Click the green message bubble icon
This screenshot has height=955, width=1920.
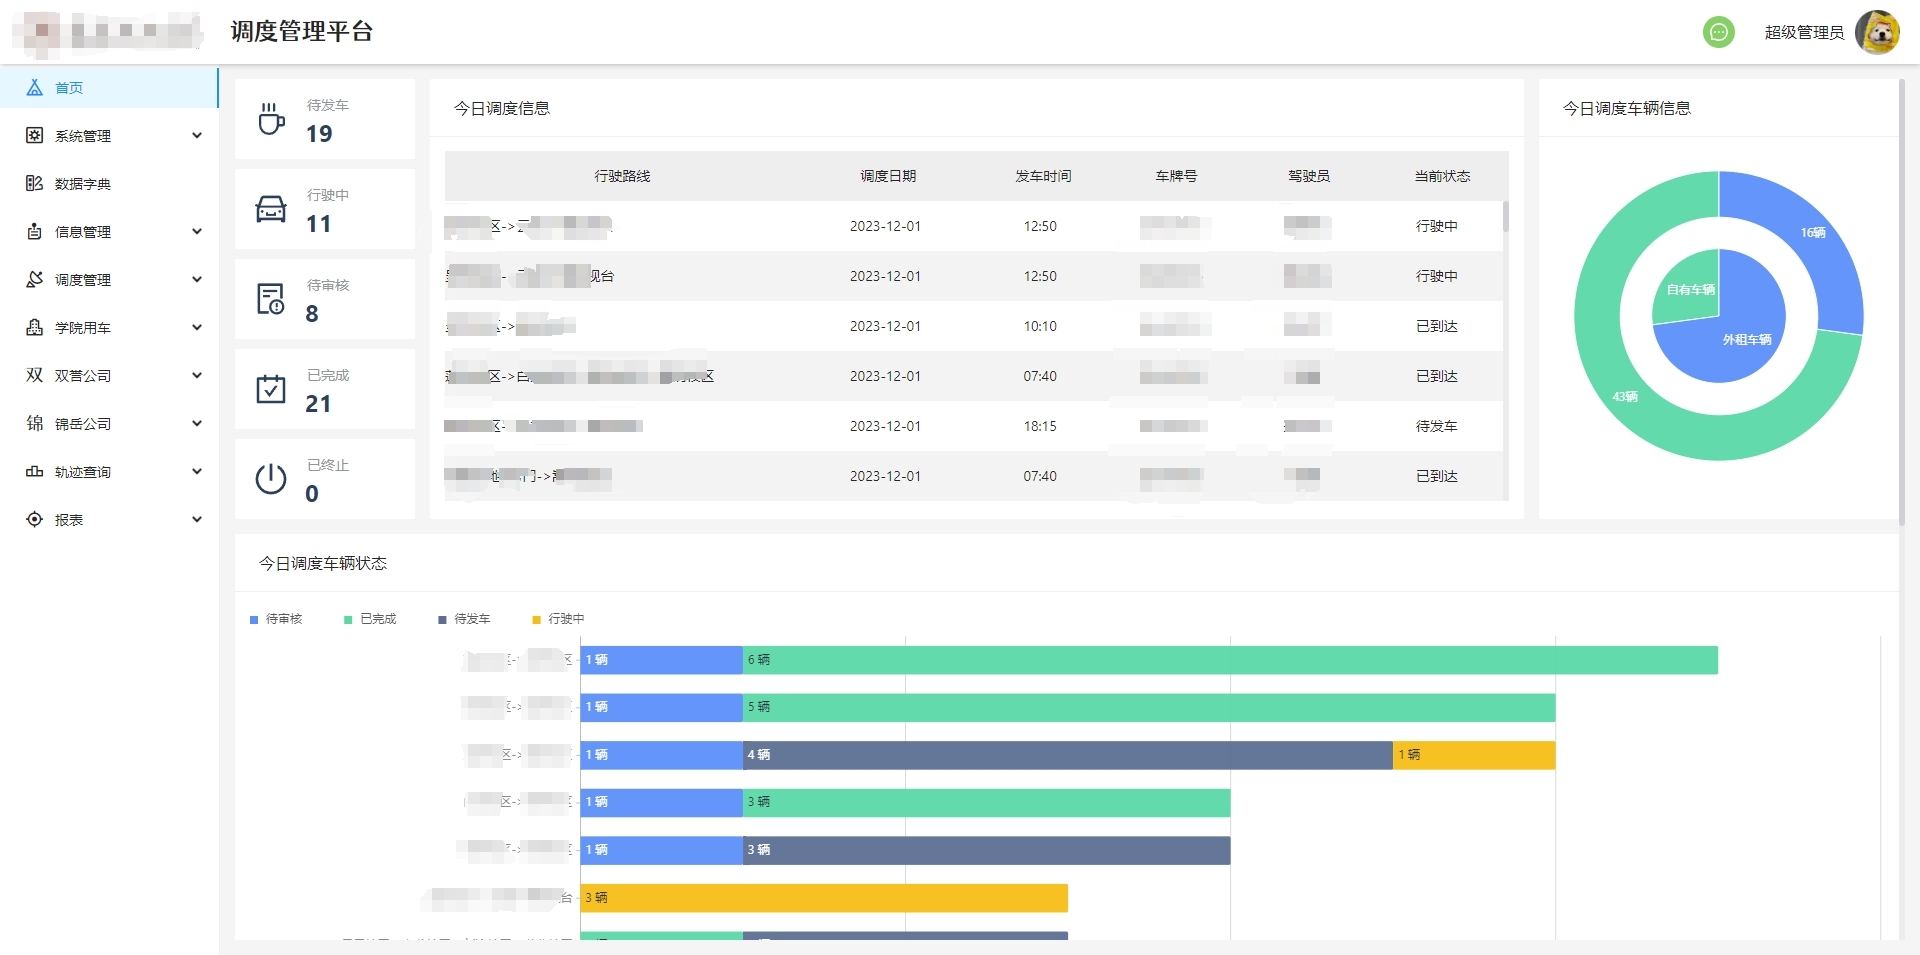click(x=1719, y=32)
